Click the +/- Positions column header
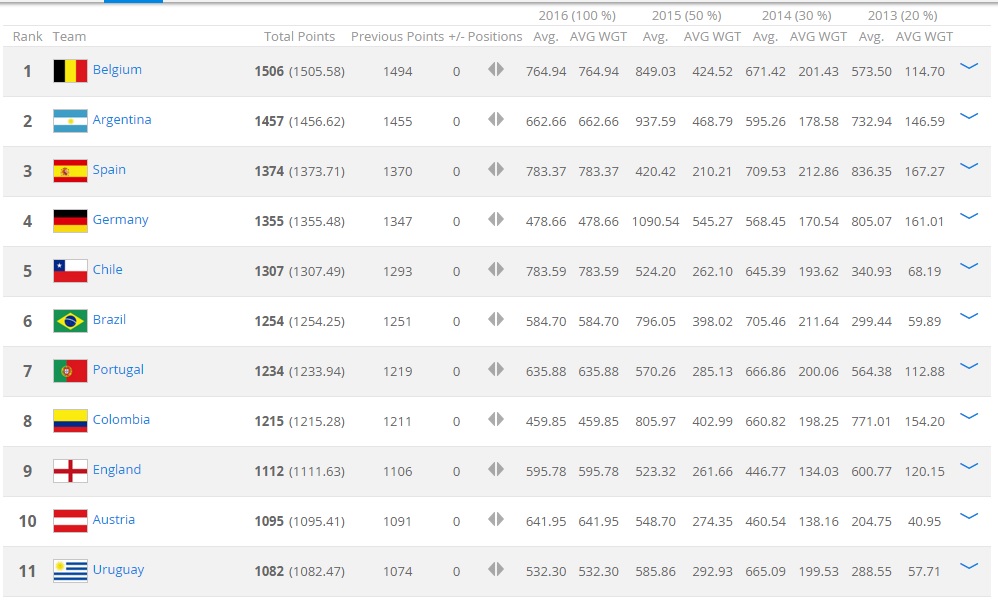Viewport: 998px width, 600px height. pyautogui.click(x=486, y=36)
